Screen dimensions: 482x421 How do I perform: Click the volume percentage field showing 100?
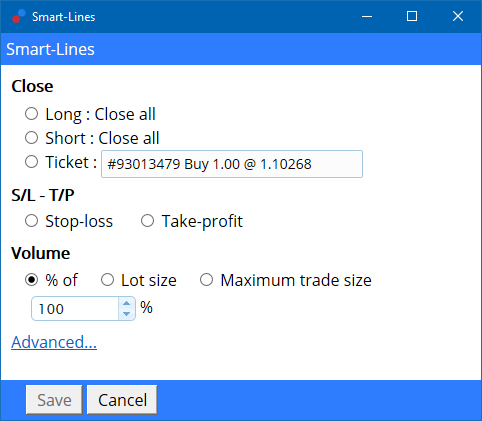point(75,309)
